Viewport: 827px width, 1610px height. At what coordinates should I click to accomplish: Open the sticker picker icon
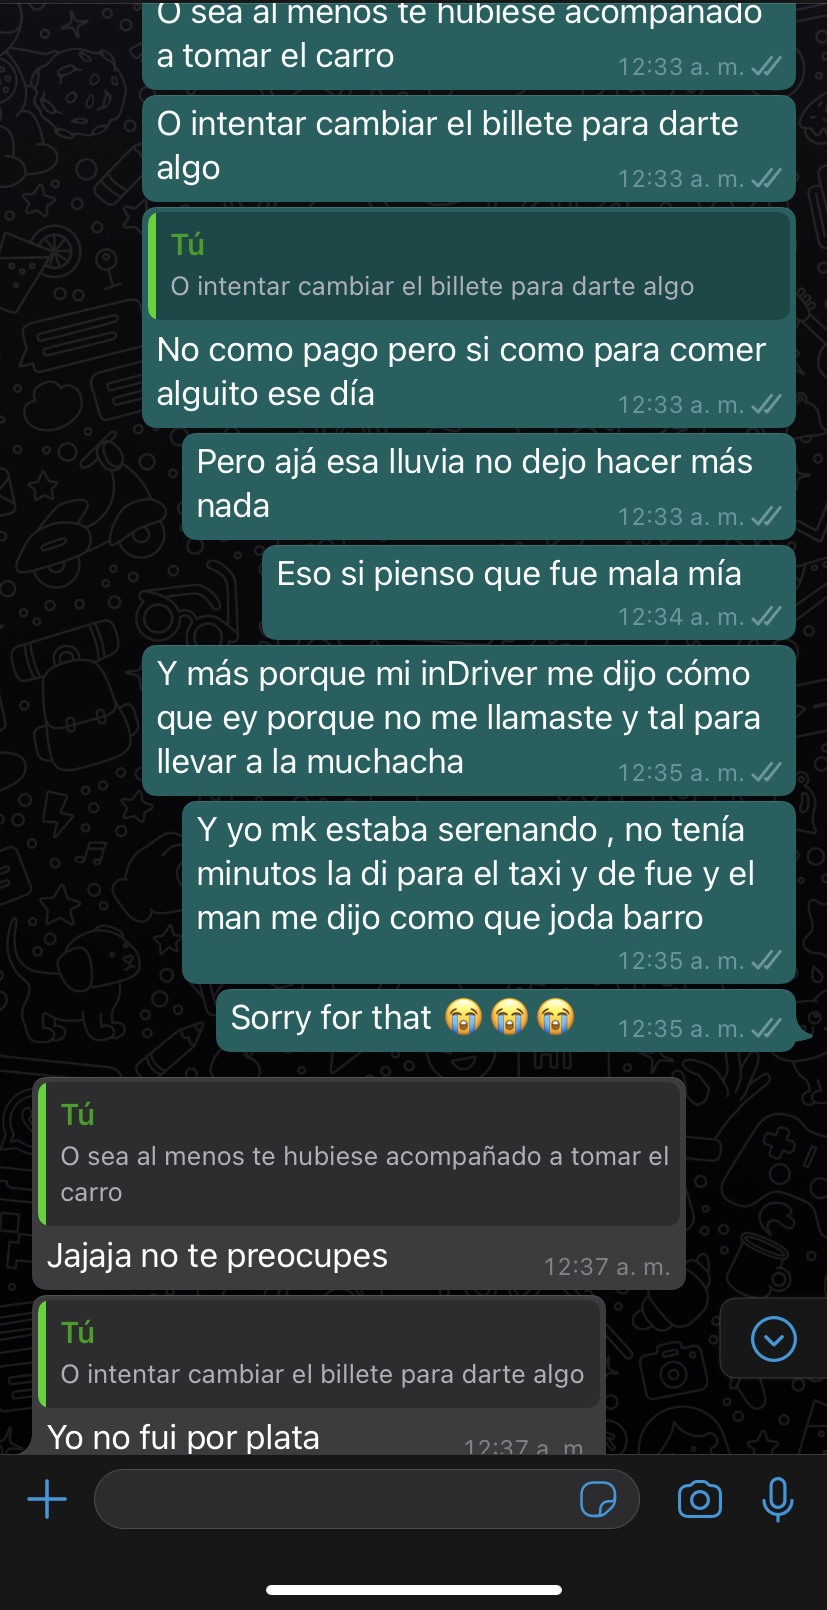(x=598, y=1499)
